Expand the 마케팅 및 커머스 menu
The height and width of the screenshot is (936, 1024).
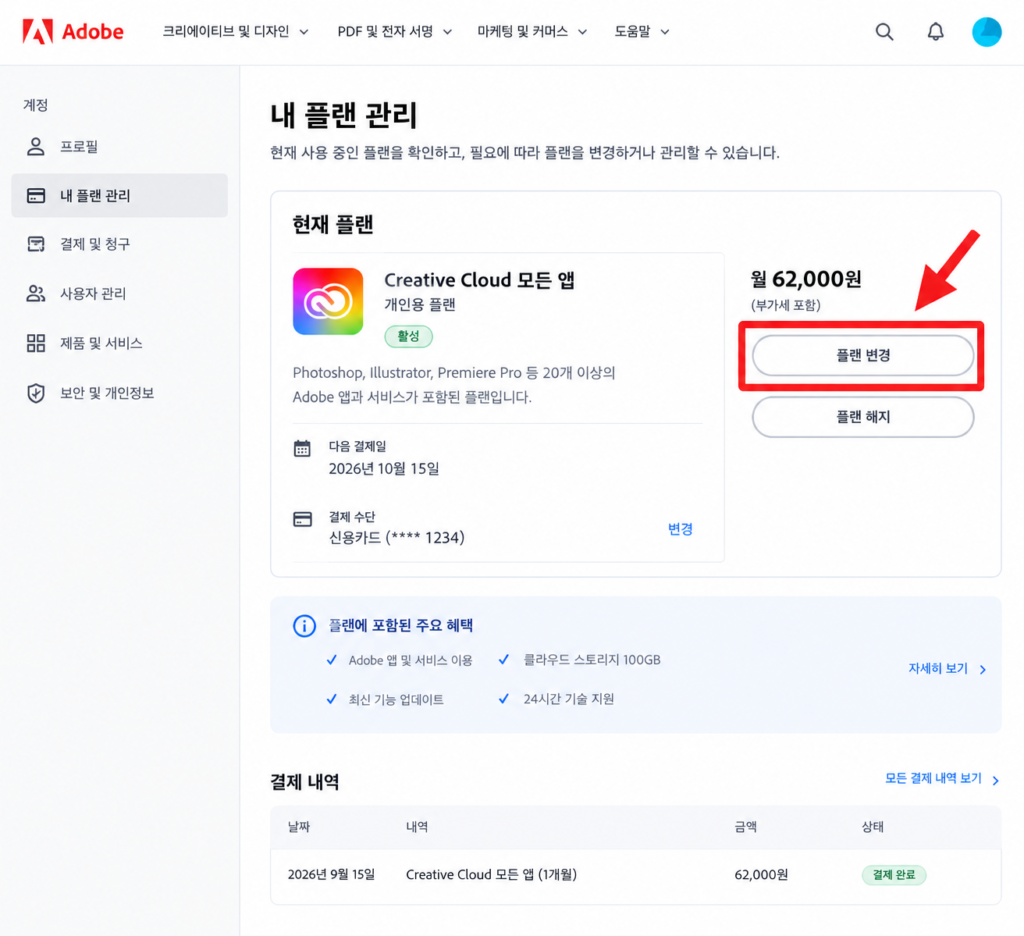[532, 31]
